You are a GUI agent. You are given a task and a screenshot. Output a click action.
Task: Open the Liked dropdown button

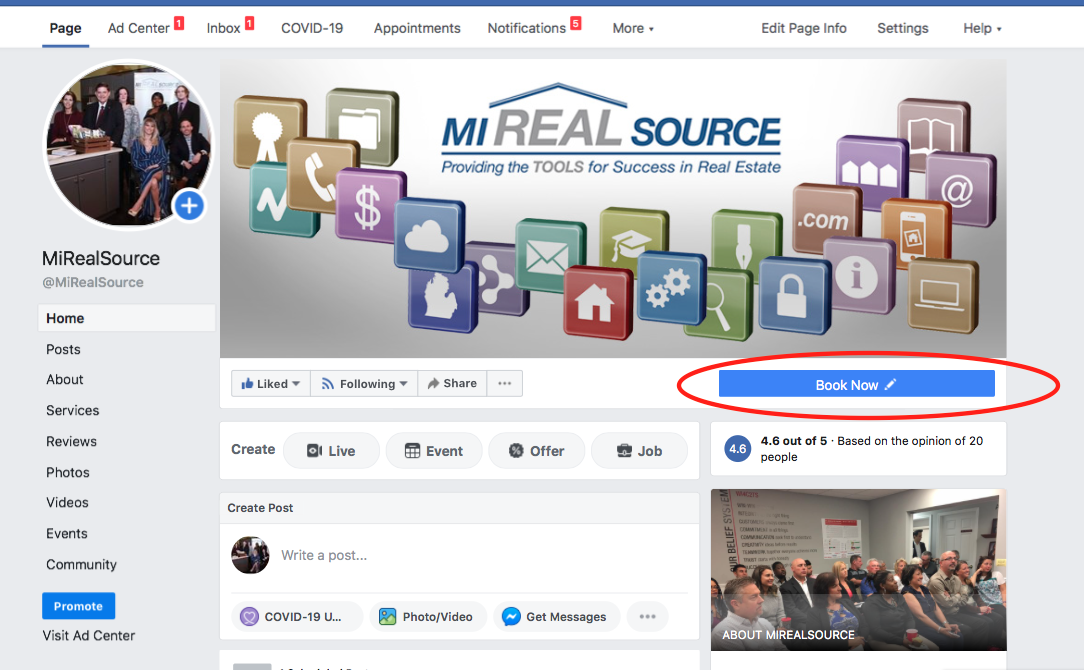[x=270, y=384]
